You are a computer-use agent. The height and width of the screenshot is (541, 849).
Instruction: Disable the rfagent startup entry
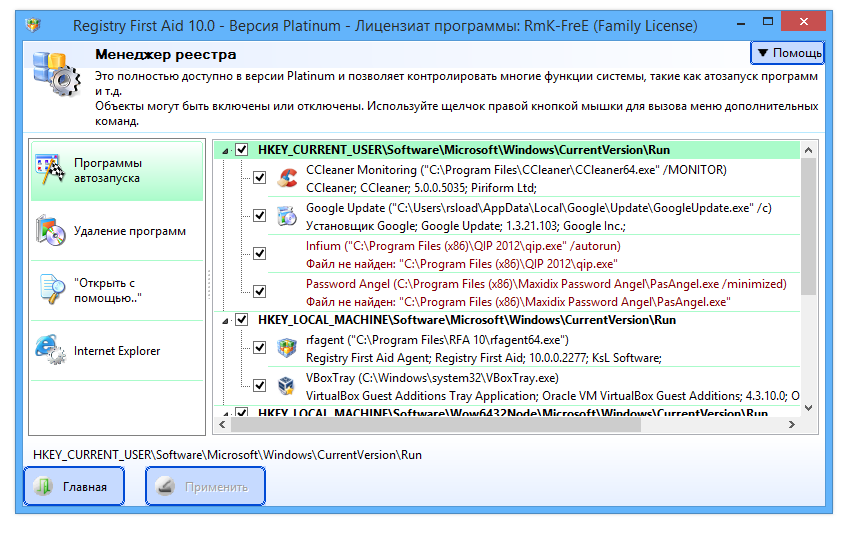click(x=260, y=347)
